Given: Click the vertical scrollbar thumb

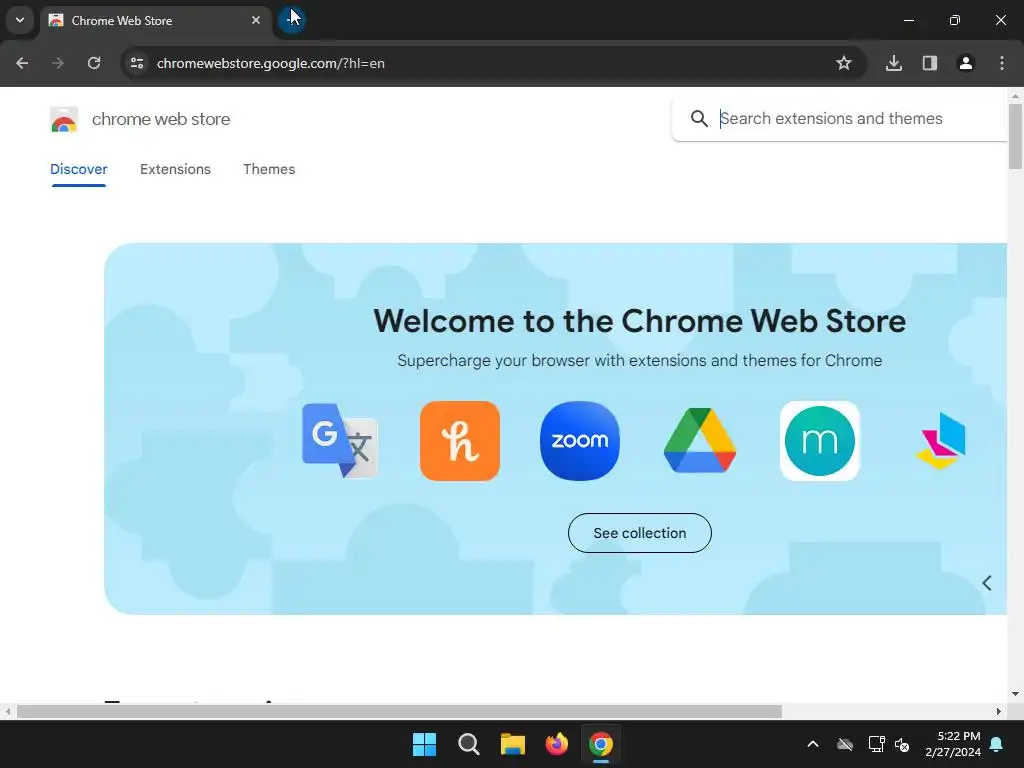Looking at the screenshot, I should point(1015,136).
